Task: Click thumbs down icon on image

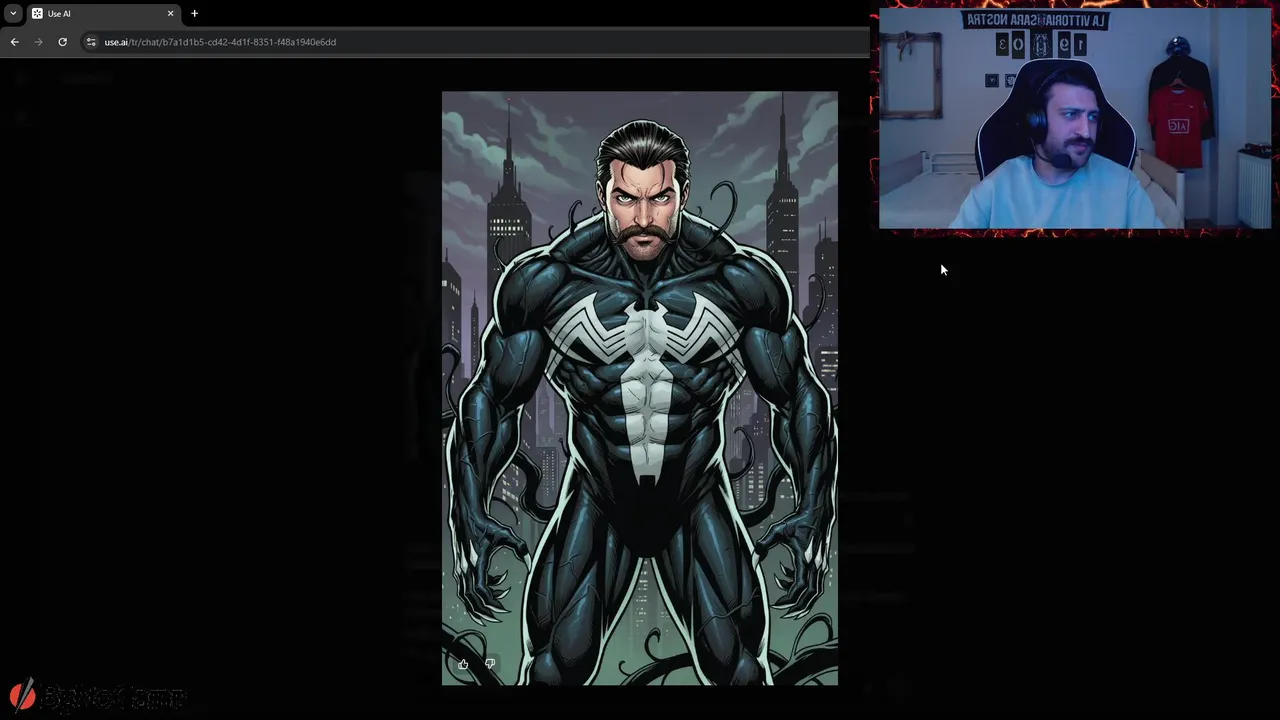Action: point(490,664)
